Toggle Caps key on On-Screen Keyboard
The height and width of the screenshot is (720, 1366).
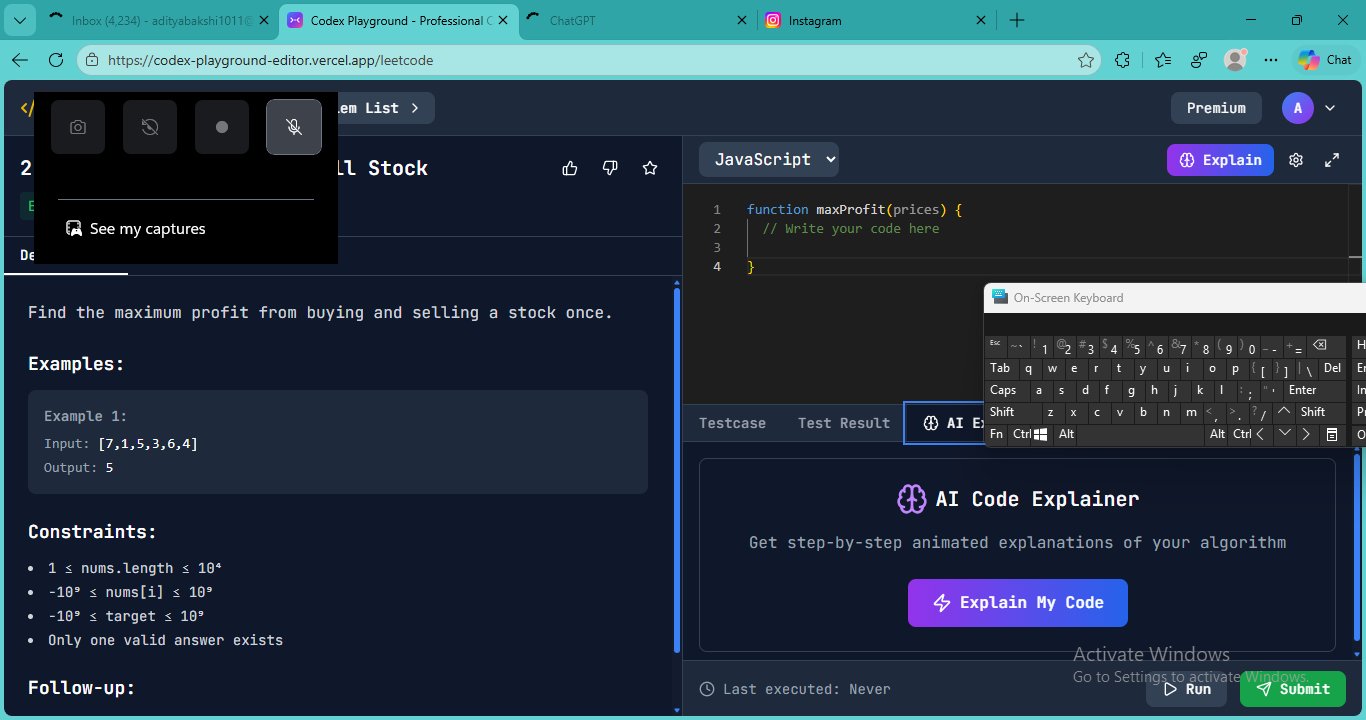click(1004, 390)
